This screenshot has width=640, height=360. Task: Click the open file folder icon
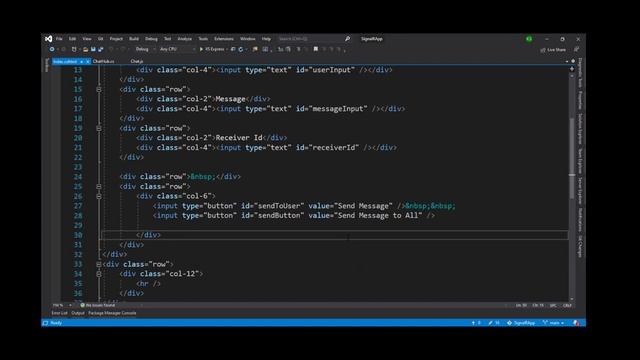pyautogui.click(x=85, y=49)
